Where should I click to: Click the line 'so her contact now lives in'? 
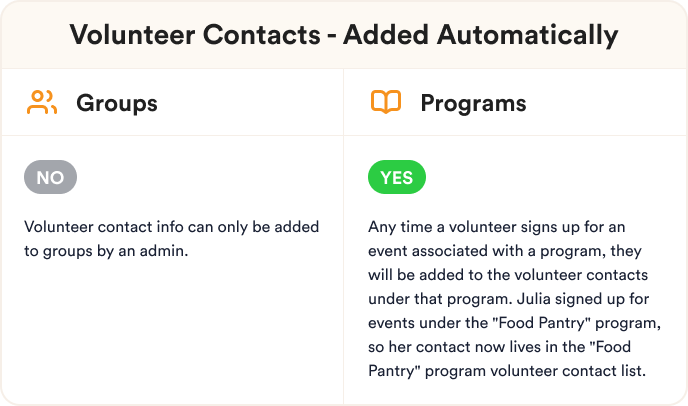pos(499,347)
